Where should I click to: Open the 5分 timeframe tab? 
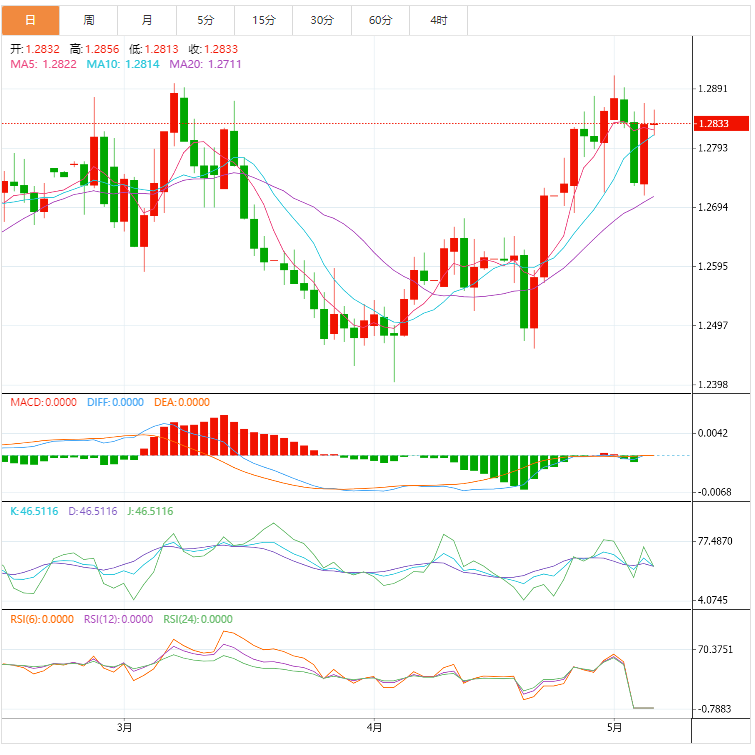click(205, 20)
